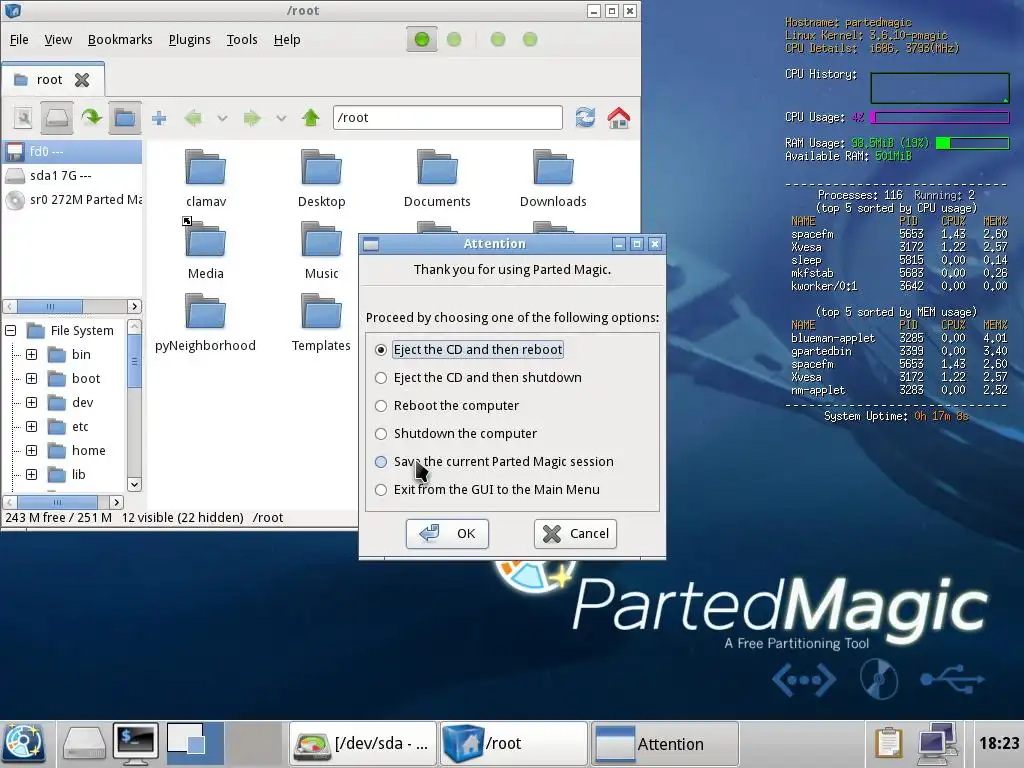
Task: Open the drive icon launcher in the taskbar
Action: [83, 743]
